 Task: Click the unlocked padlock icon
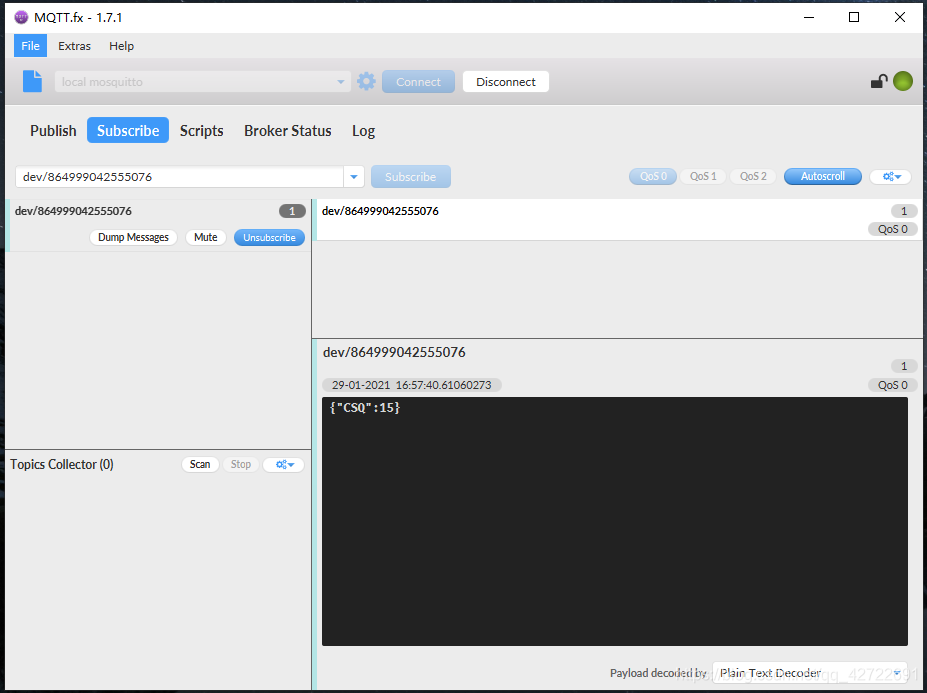(x=879, y=81)
